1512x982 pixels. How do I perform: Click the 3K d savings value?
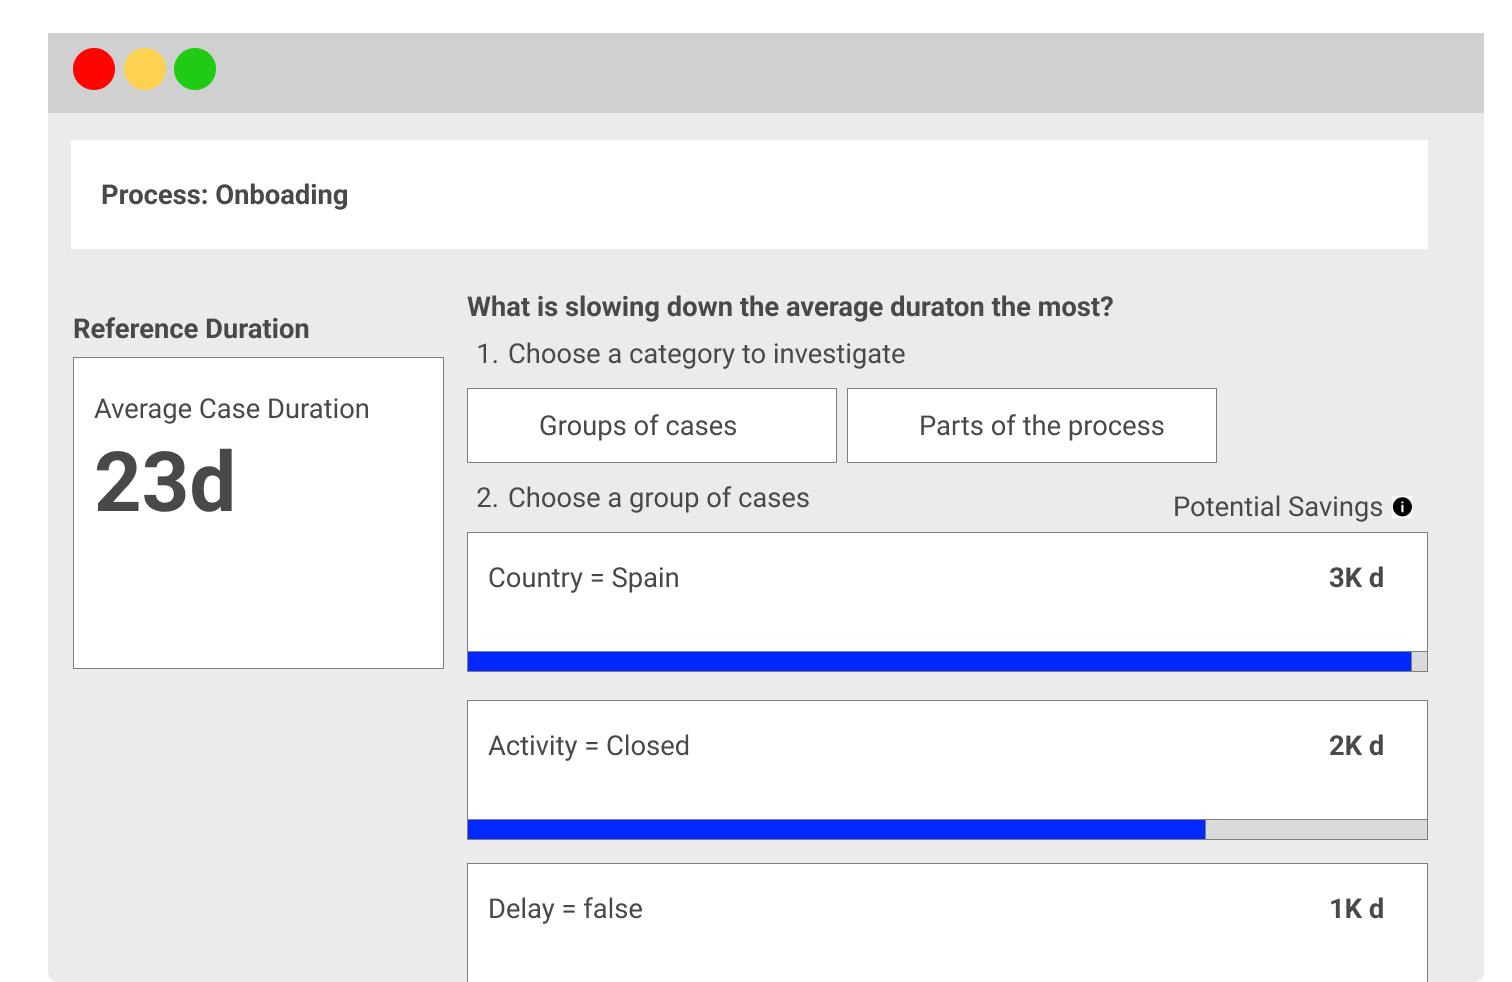point(1355,578)
